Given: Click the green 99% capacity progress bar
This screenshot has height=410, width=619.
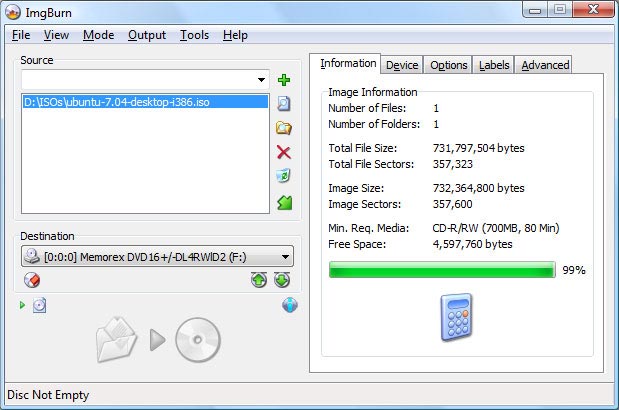Looking at the screenshot, I should pyautogui.click(x=442, y=270).
